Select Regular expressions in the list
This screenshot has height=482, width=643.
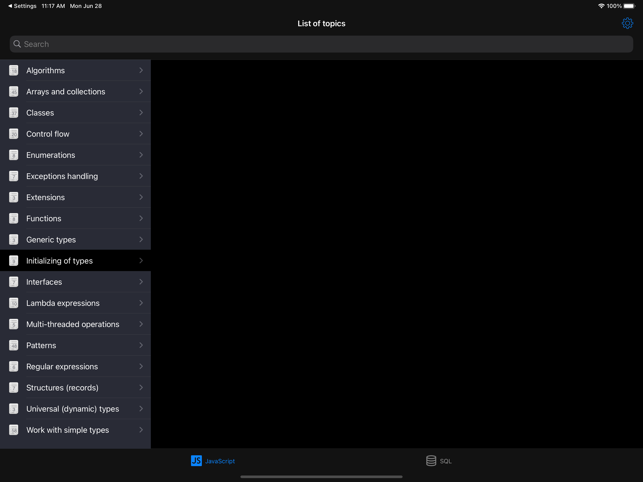(62, 367)
